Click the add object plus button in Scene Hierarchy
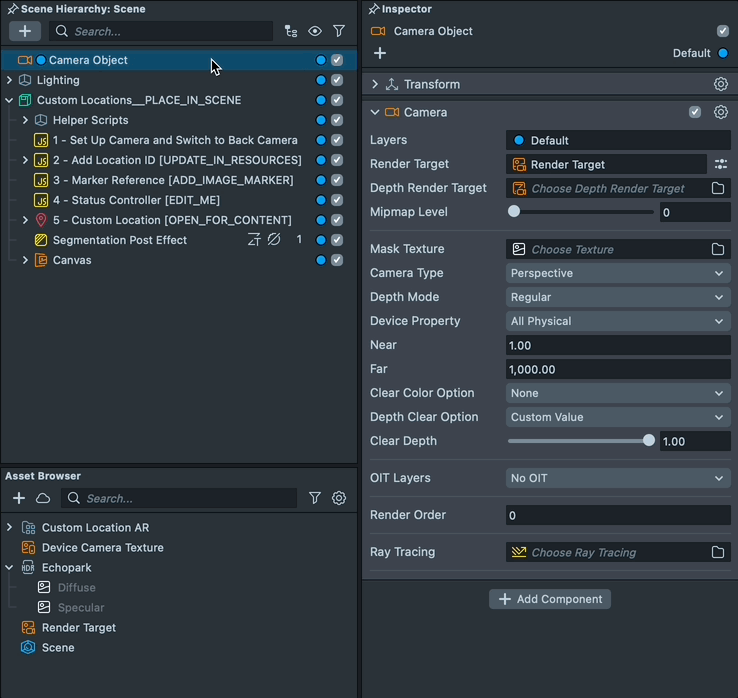Screen dimensions: 738x698 (25, 32)
